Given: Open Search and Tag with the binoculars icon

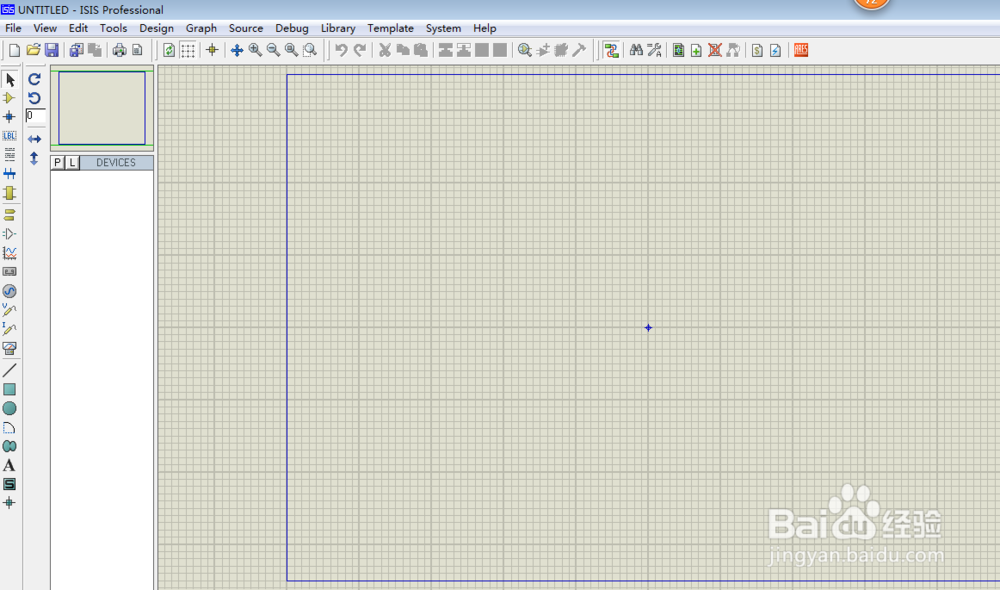Looking at the screenshot, I should pyautogui.click(x=636, y=50).
